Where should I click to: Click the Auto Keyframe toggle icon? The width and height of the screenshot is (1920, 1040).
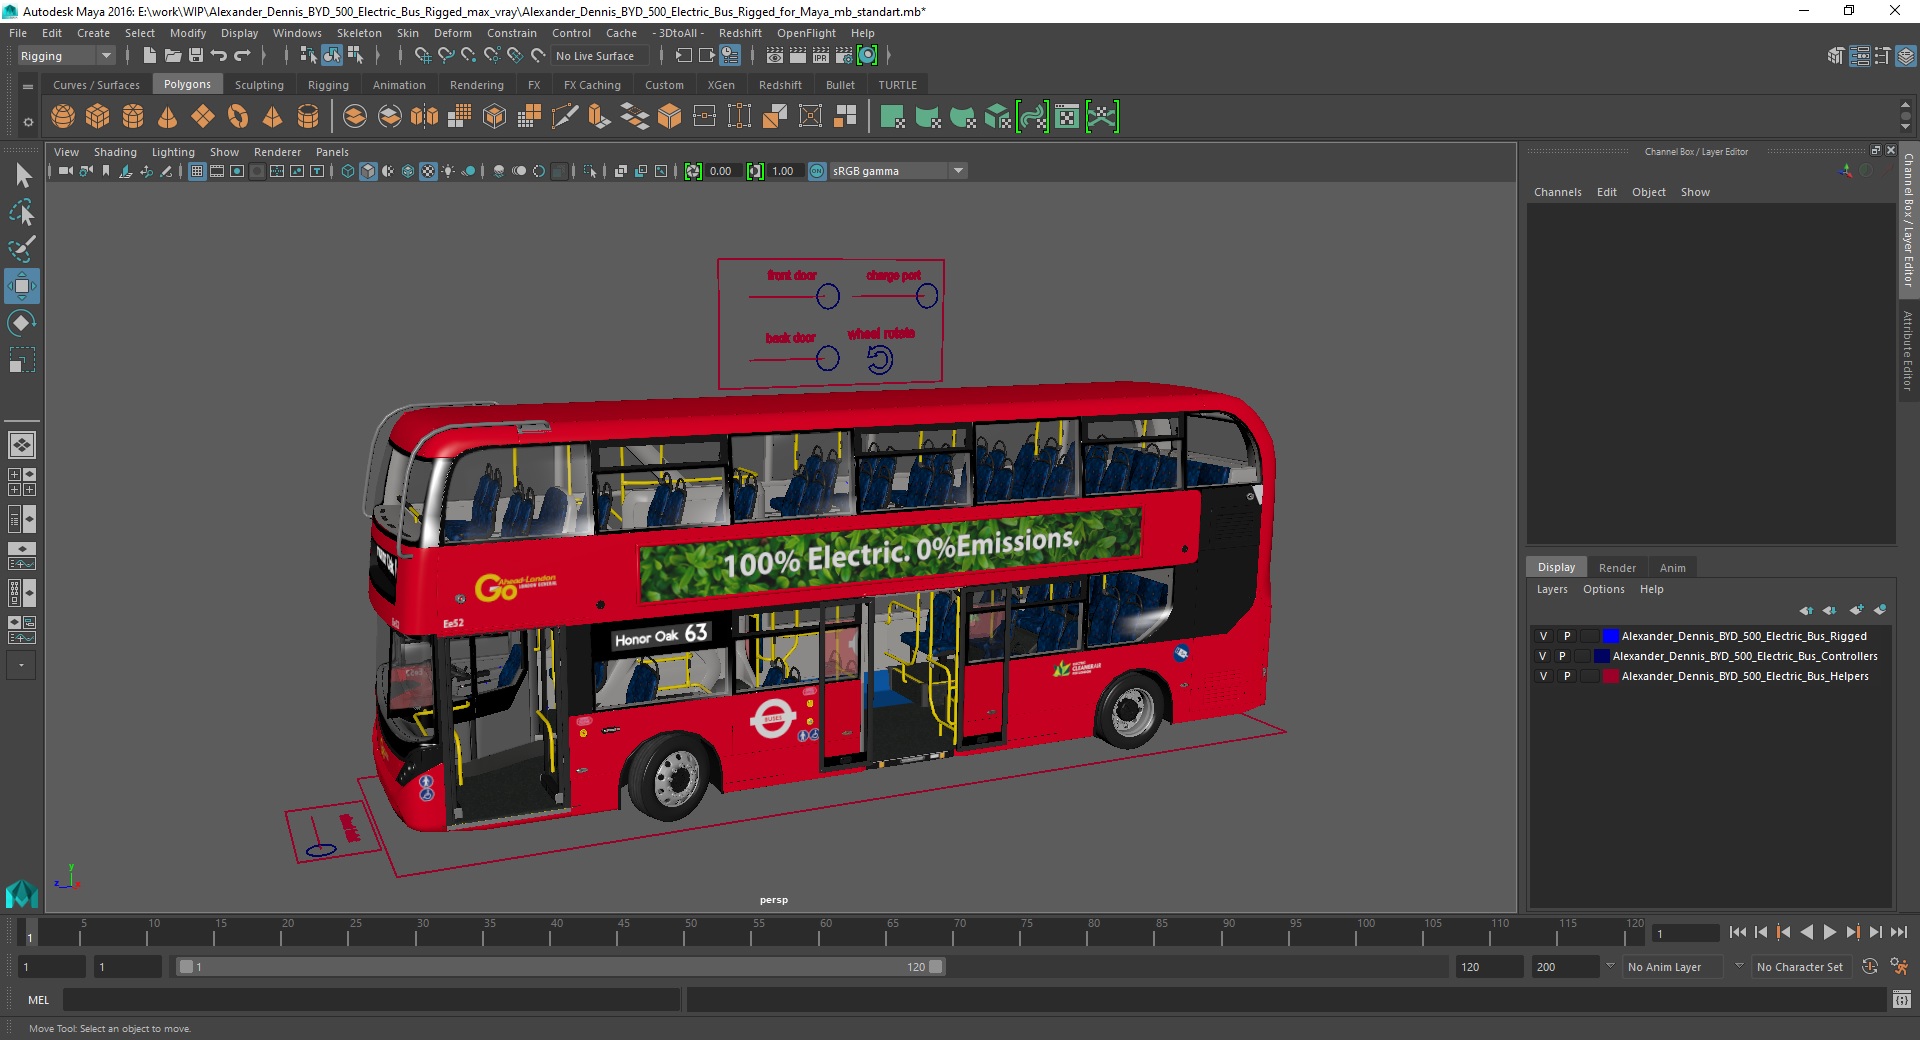(x=1870, y=967)
